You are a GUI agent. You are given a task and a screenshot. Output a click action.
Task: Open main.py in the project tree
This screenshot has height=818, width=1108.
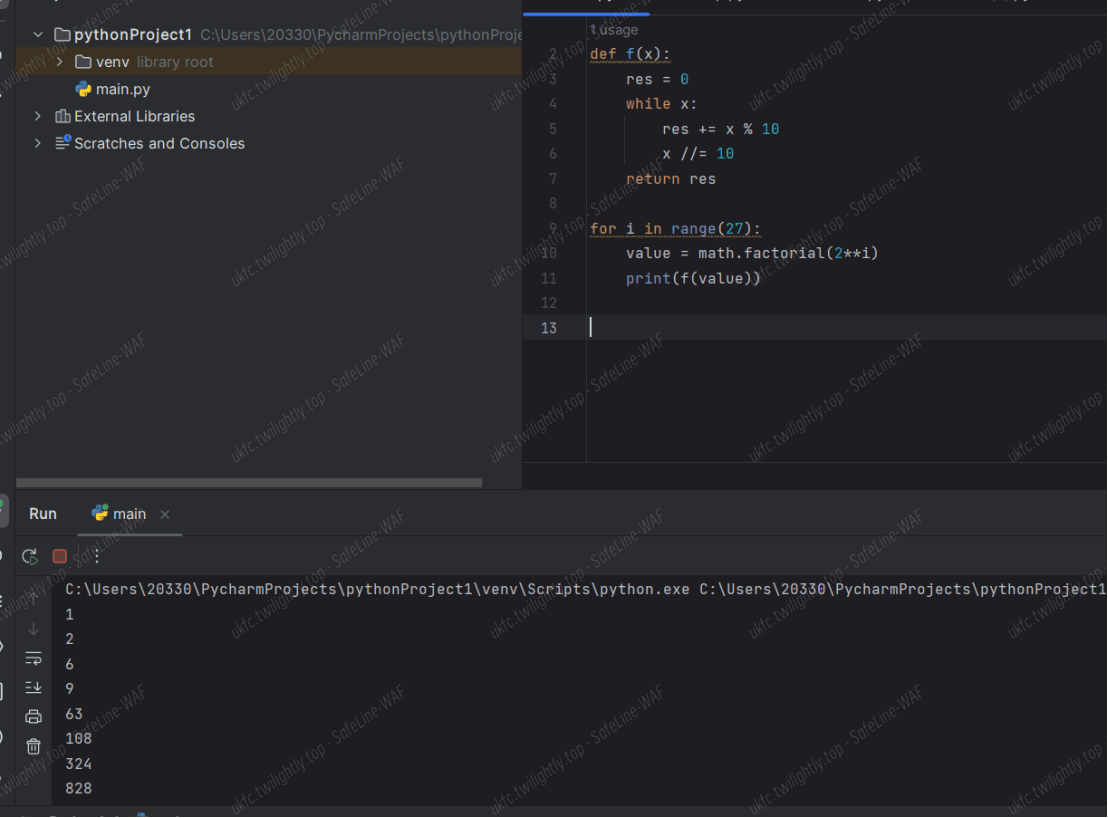[x=122, y=89]
